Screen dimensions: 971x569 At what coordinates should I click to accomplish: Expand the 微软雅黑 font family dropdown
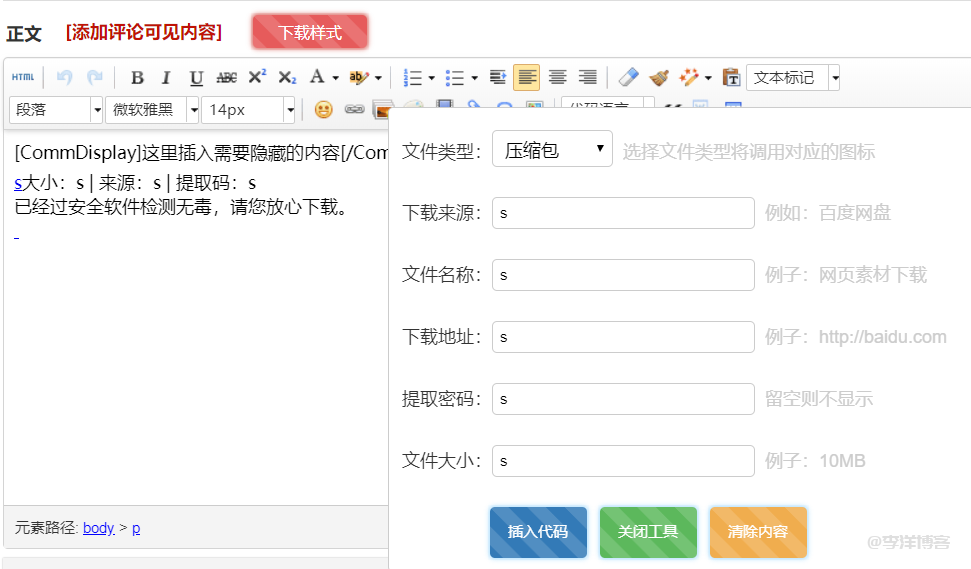click(x=152, y=110)
